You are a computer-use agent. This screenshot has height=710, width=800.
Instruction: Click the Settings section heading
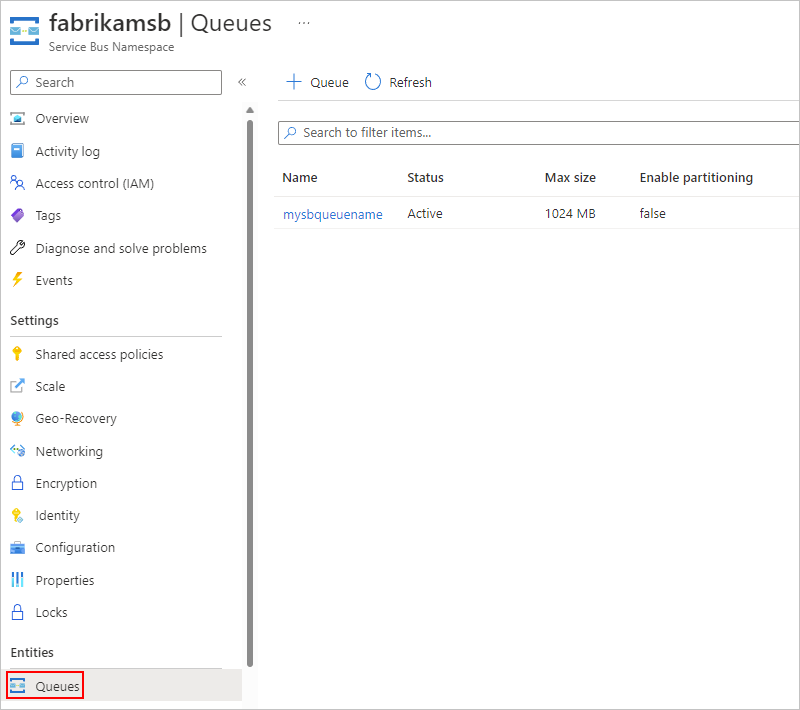point(34,321)
